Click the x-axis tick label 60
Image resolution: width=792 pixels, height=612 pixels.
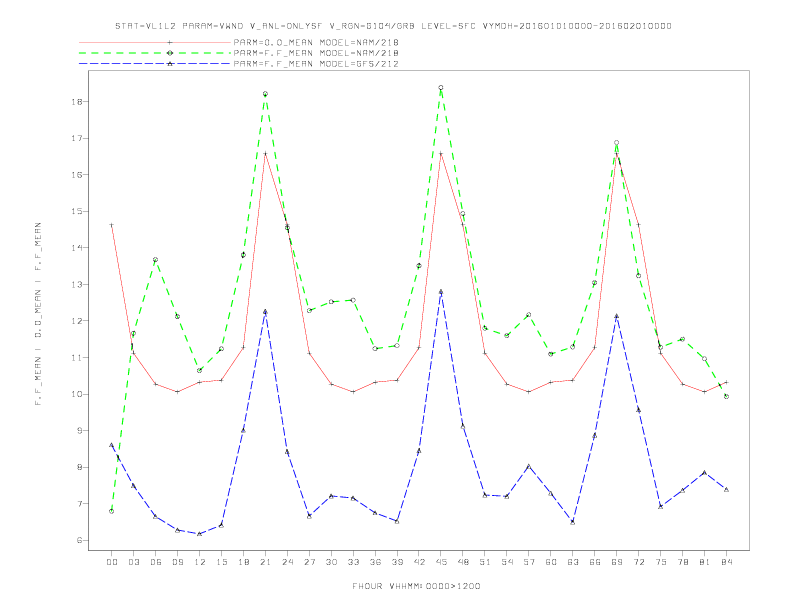(551, 562)
